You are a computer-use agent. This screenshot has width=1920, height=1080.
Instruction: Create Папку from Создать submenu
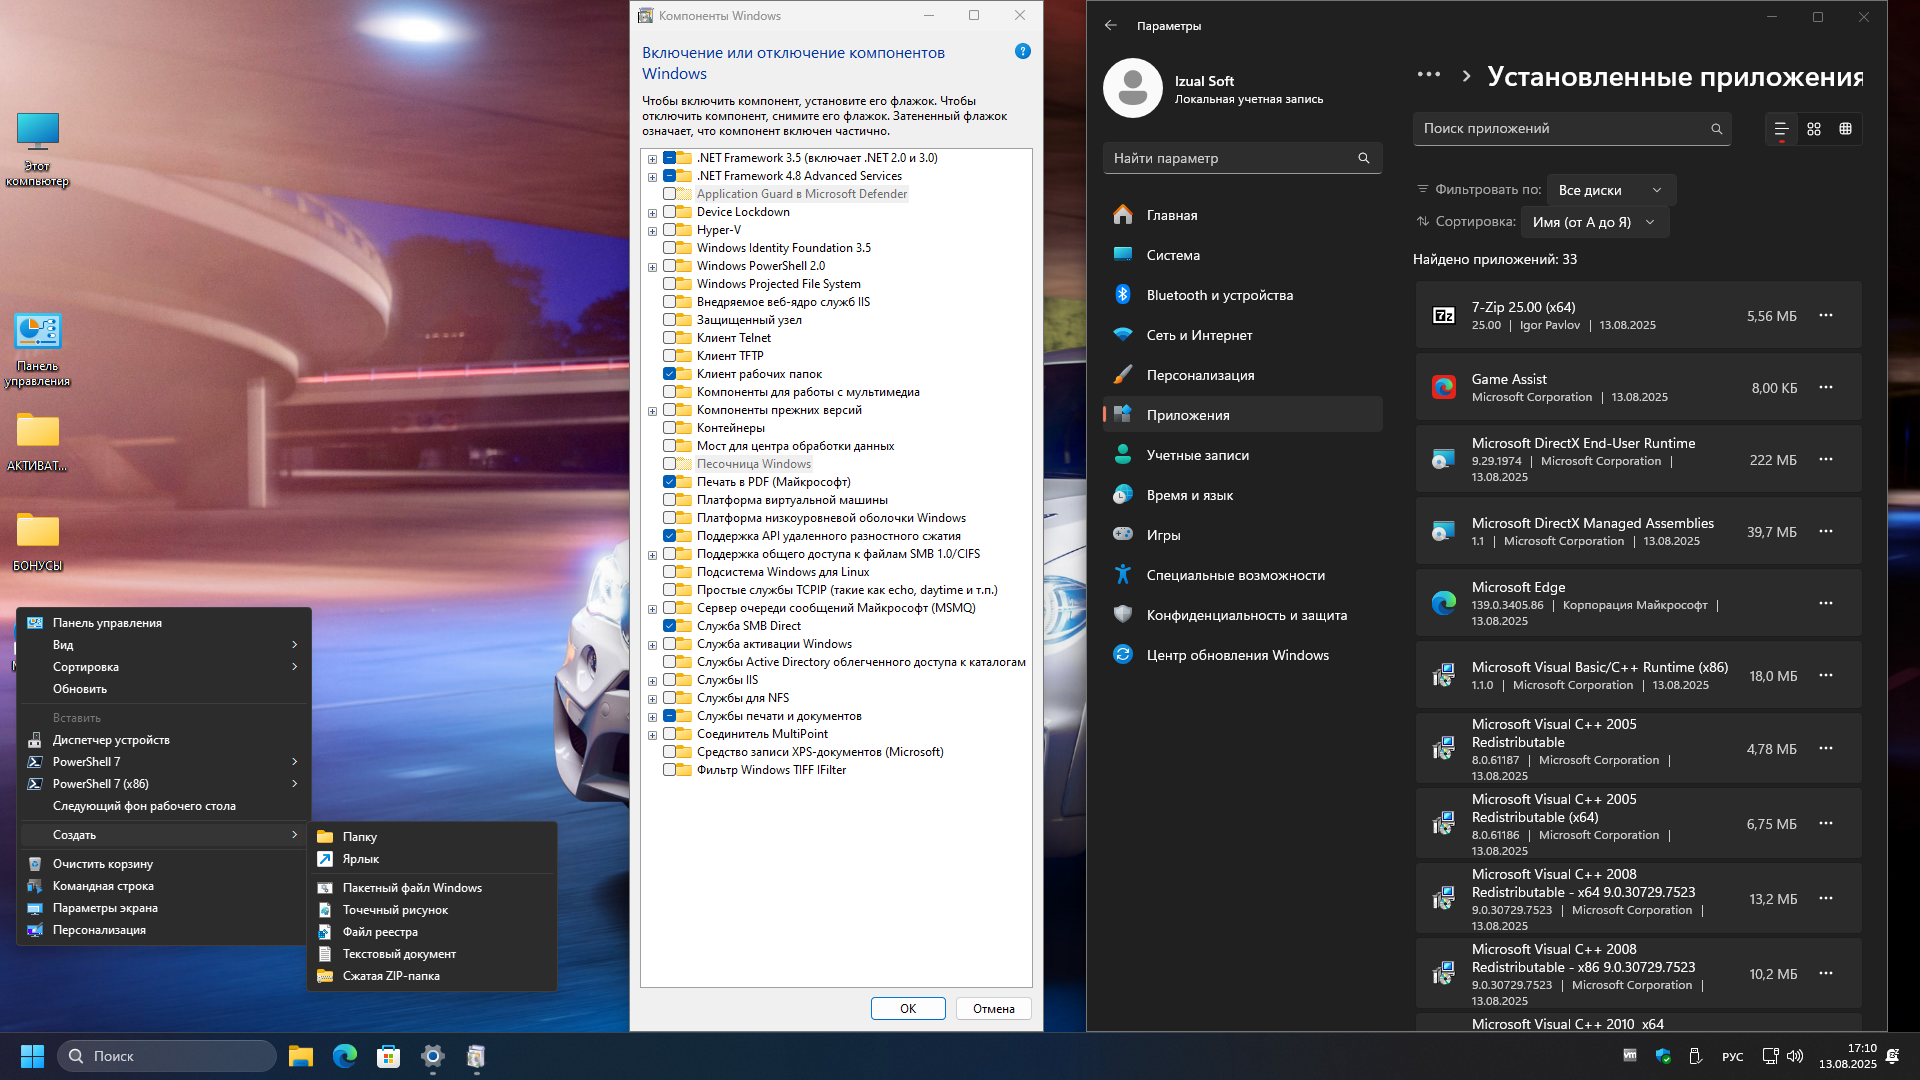[431, 837]
